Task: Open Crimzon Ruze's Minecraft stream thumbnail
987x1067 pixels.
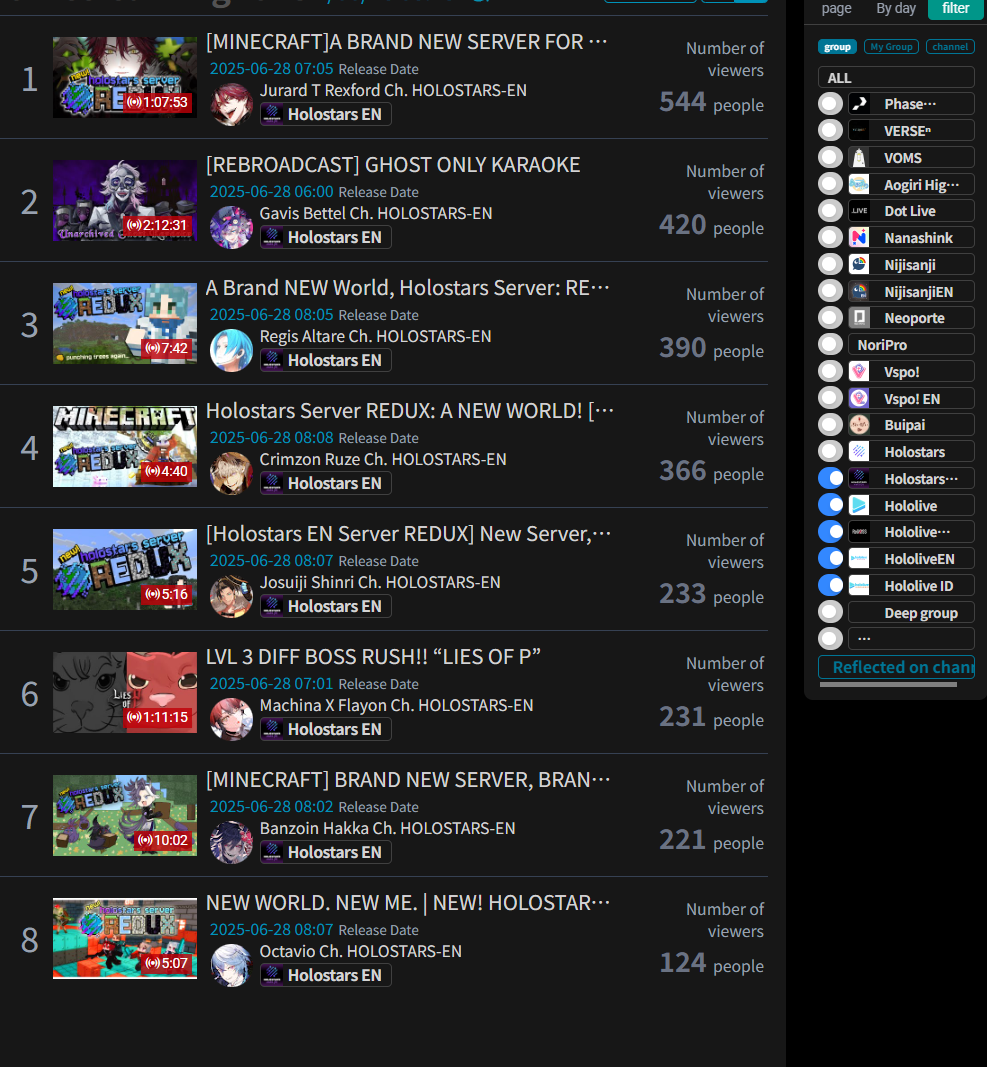Action: pyautogui.click(x=125, y=446)
